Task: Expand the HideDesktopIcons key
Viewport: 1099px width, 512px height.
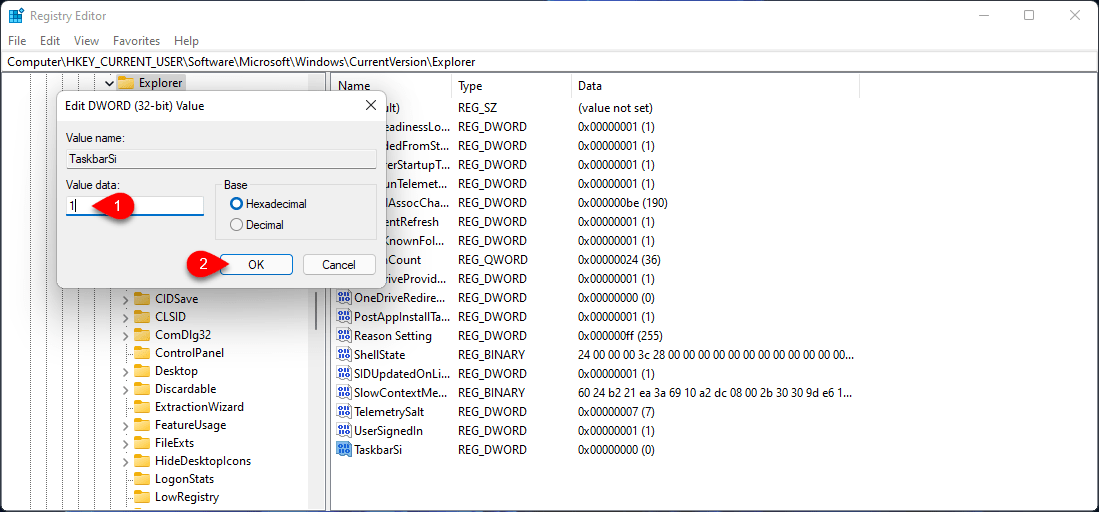Action: (125, 462)
